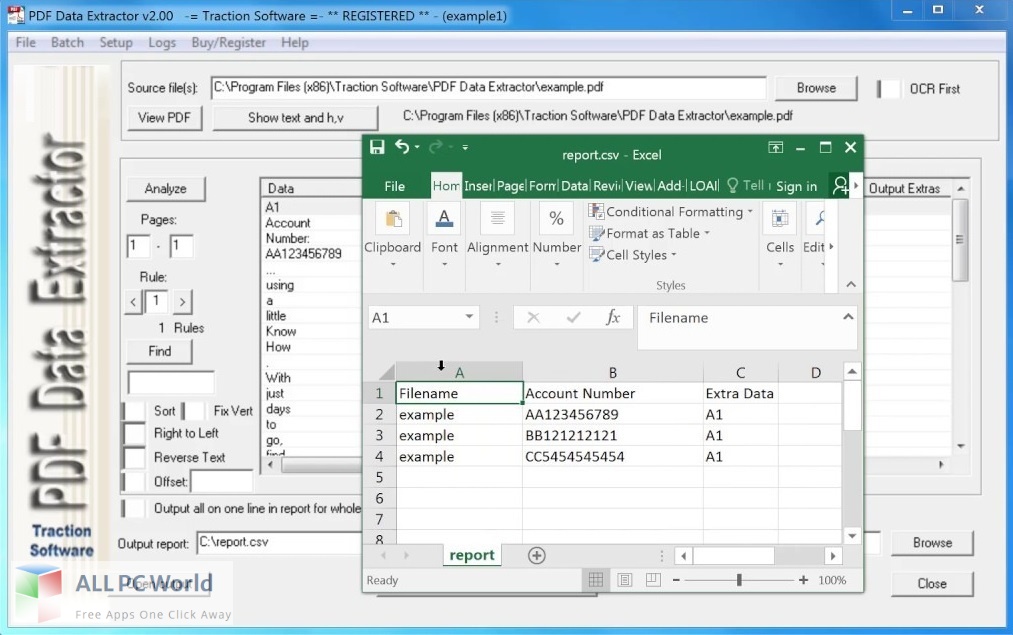The height and width of the screenshot is (635, 1013).
Task: Toggle the Sort checkbox
Action: [134, 411]
